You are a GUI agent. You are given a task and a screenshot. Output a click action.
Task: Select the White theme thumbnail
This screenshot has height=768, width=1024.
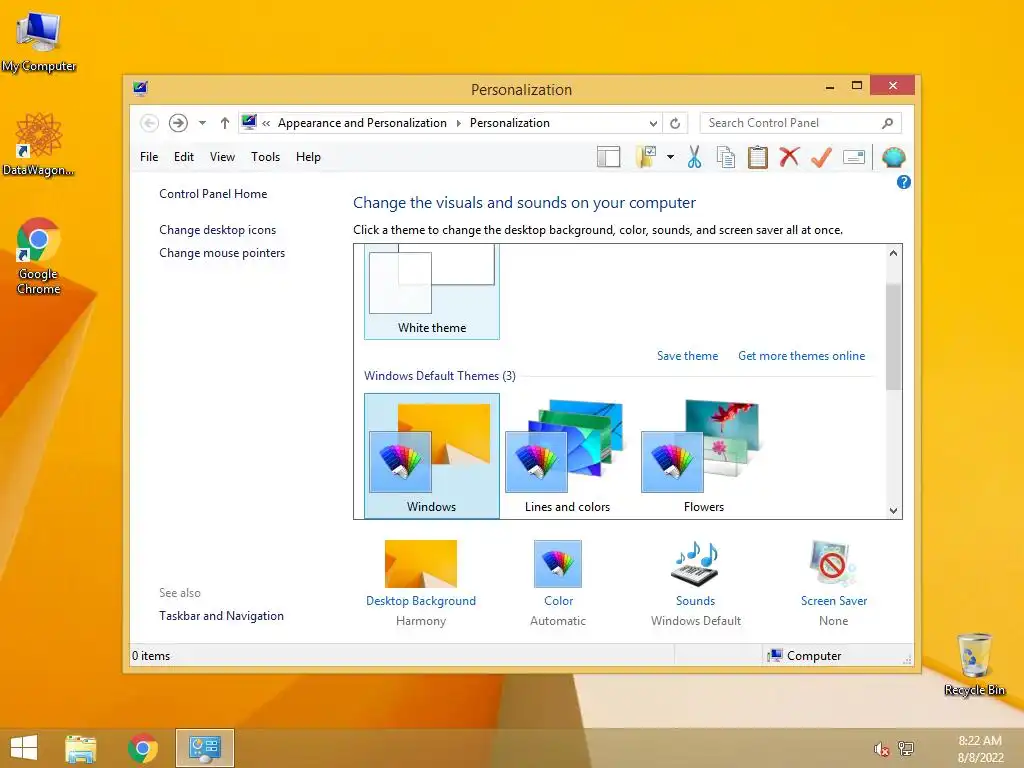point(432,292)
